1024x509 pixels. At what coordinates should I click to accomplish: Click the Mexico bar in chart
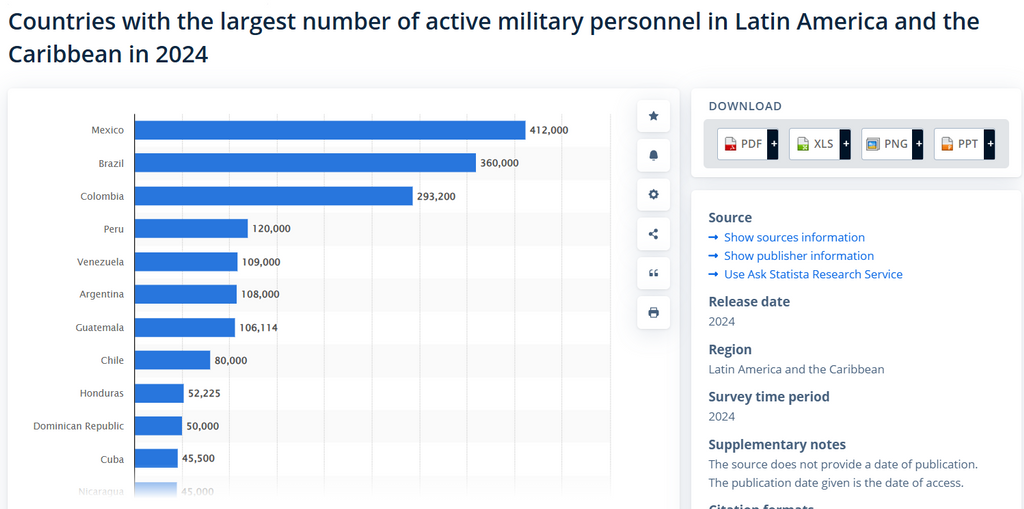[329, 130]
